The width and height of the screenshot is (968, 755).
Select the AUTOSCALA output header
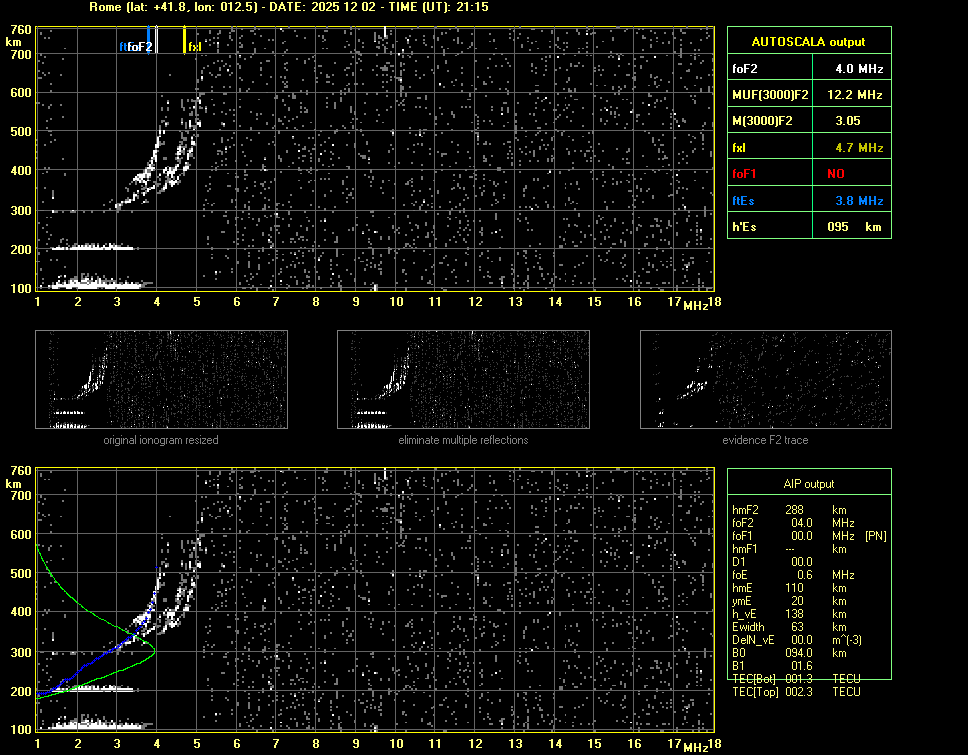point(808,42)
